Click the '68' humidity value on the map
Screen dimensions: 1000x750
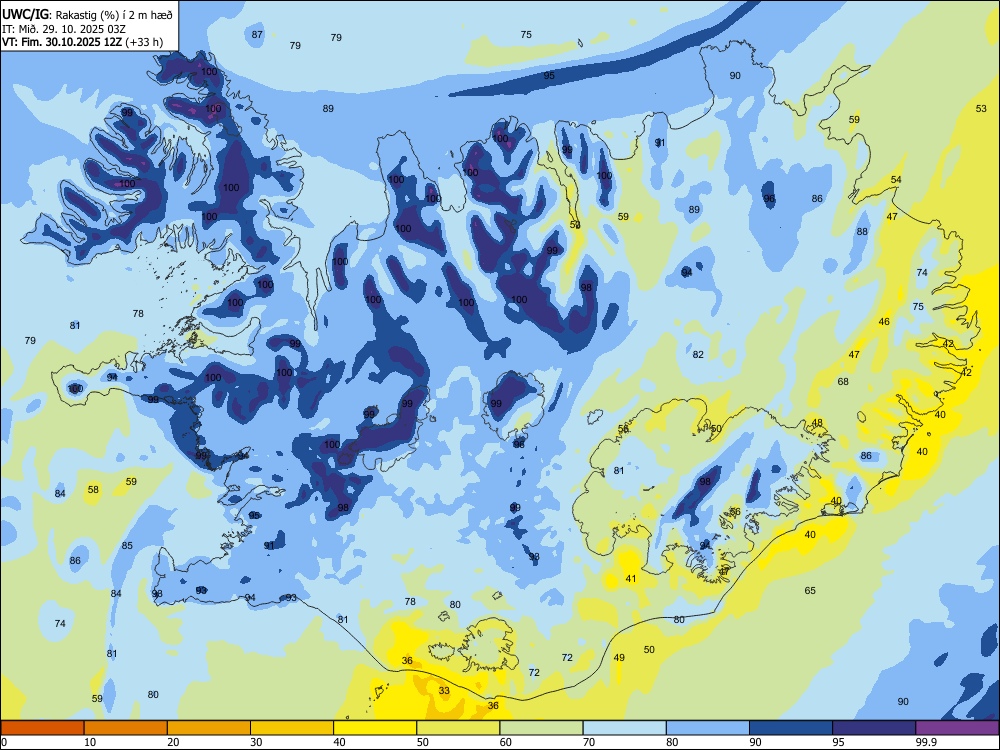(843, 381)
